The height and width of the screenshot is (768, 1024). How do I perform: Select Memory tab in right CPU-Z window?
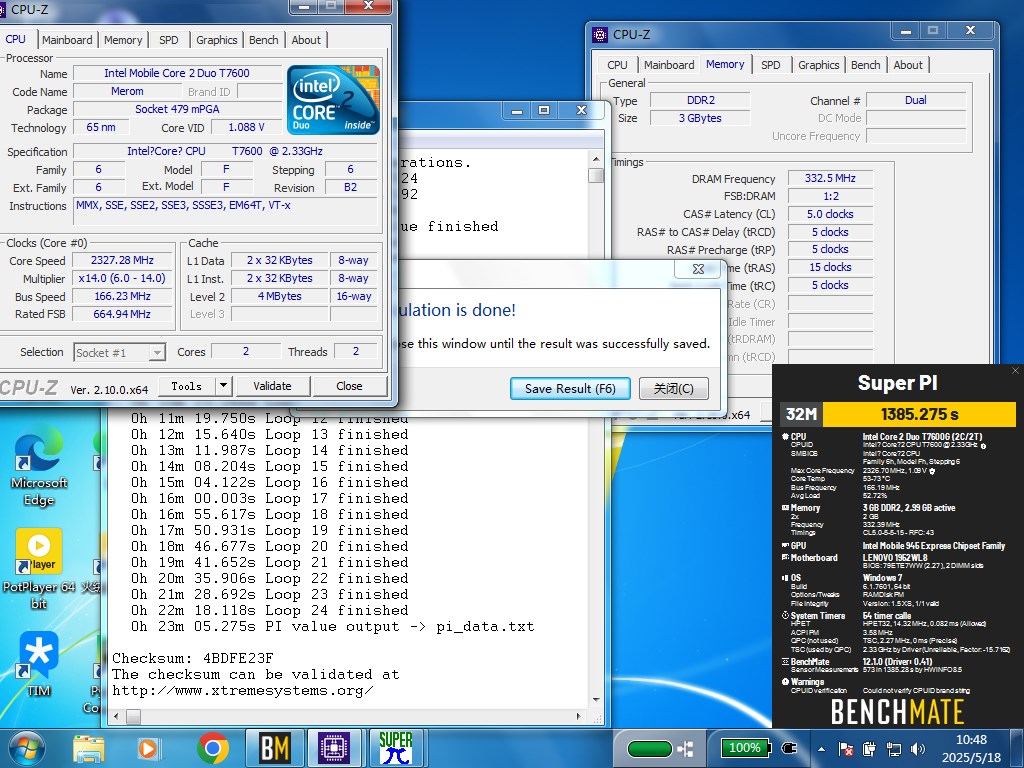725,64
